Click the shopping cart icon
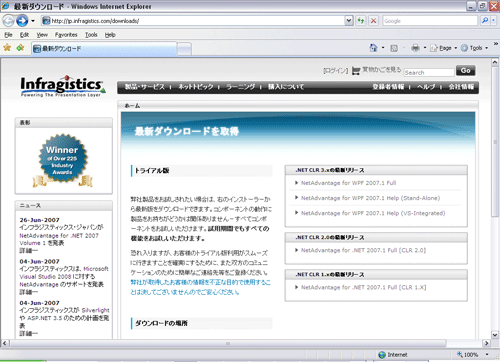Image resolution: width=500 pixels, height=362 pixels. [356, 70]
